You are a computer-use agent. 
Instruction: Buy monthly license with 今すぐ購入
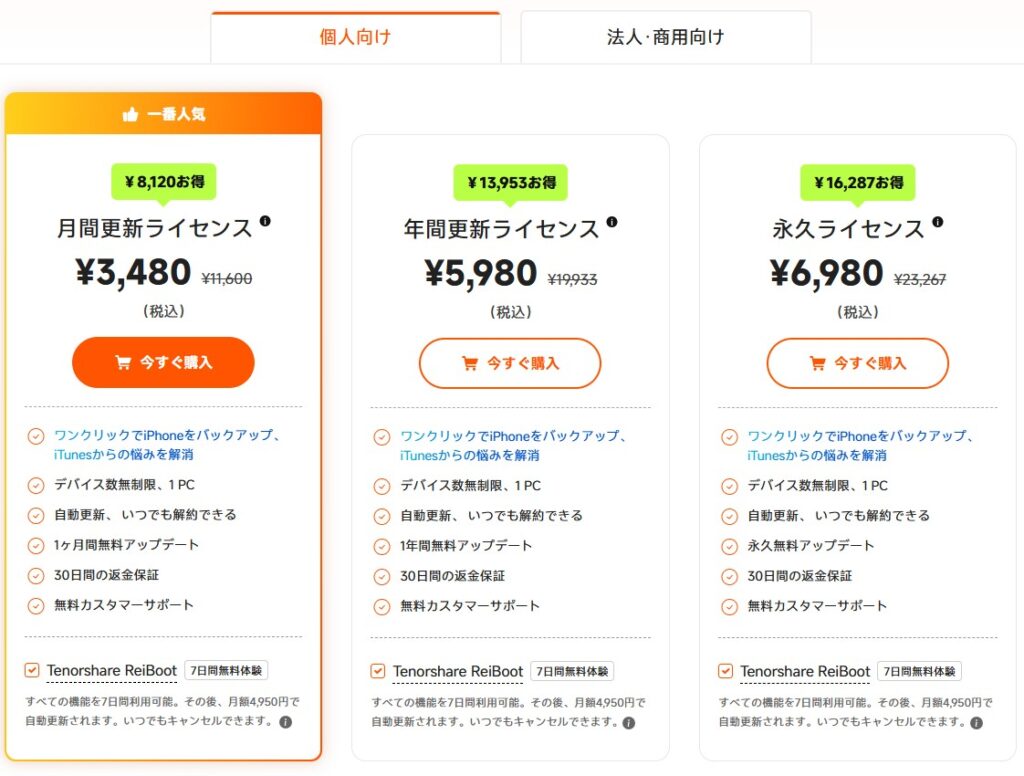(x=163, y=363)
